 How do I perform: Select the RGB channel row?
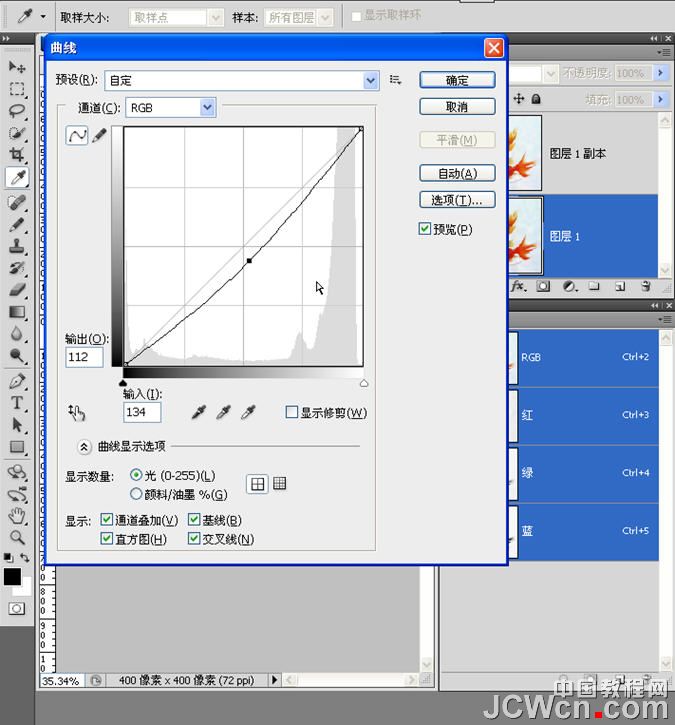pyautogui.click(x=583, y=357)
